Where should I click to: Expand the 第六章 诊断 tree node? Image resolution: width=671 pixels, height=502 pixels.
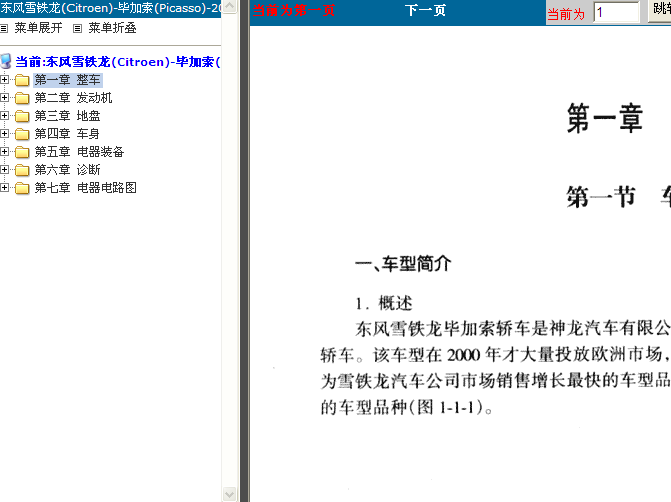(4, 169)
